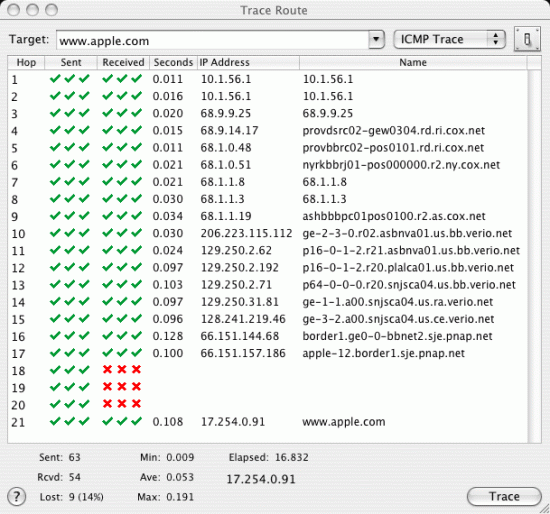Click red X received marks in hop 19
This screenshot has width=550, height=514.
[122, 386]
